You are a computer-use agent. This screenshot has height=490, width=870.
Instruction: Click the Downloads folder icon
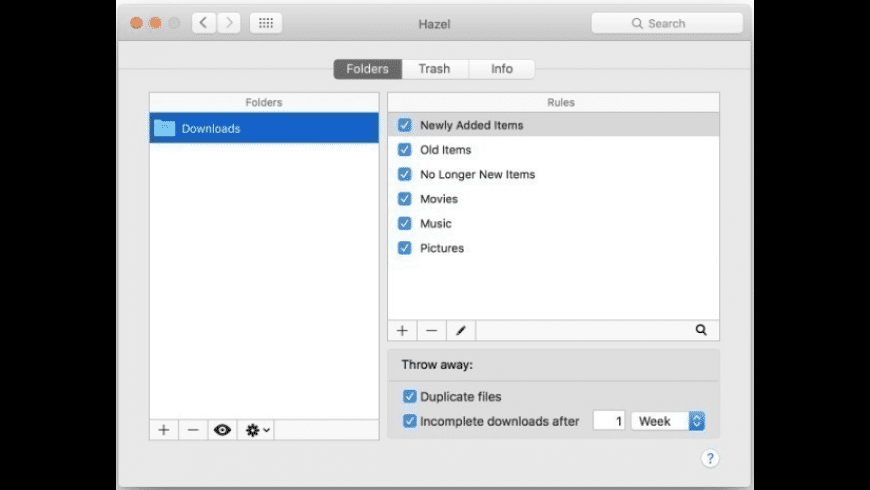coord(164,128)
